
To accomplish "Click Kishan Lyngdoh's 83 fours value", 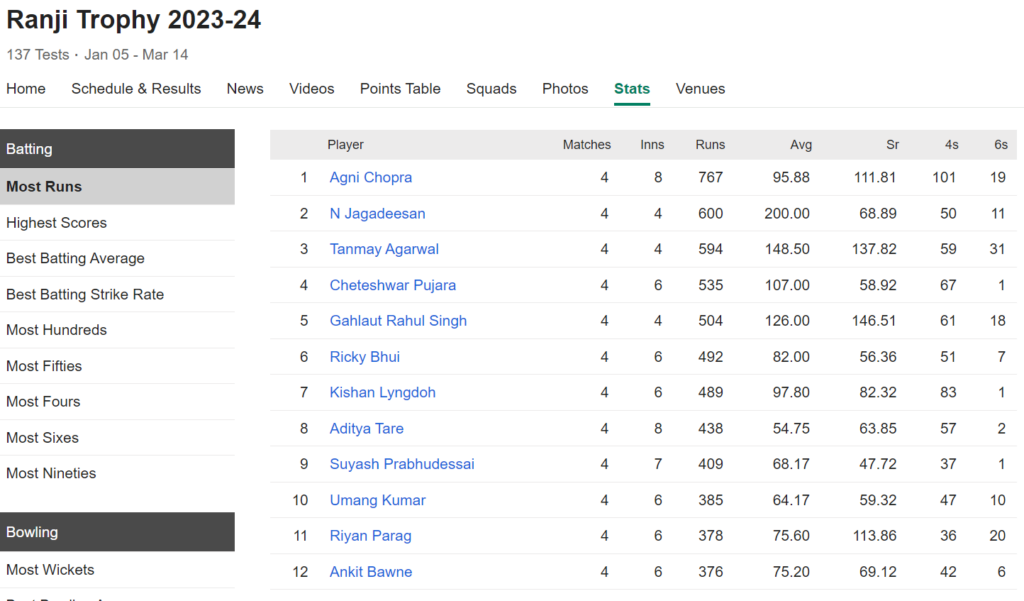I will pyautogui.click(x=948, y=393).
